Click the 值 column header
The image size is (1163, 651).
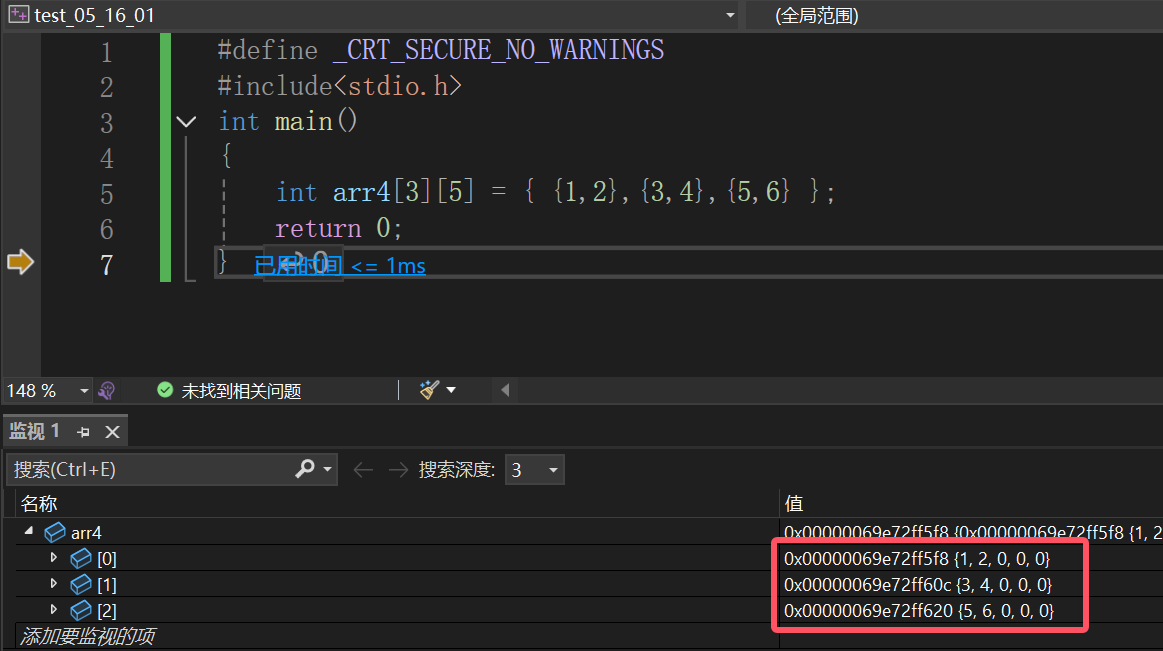tap(794, 504)
